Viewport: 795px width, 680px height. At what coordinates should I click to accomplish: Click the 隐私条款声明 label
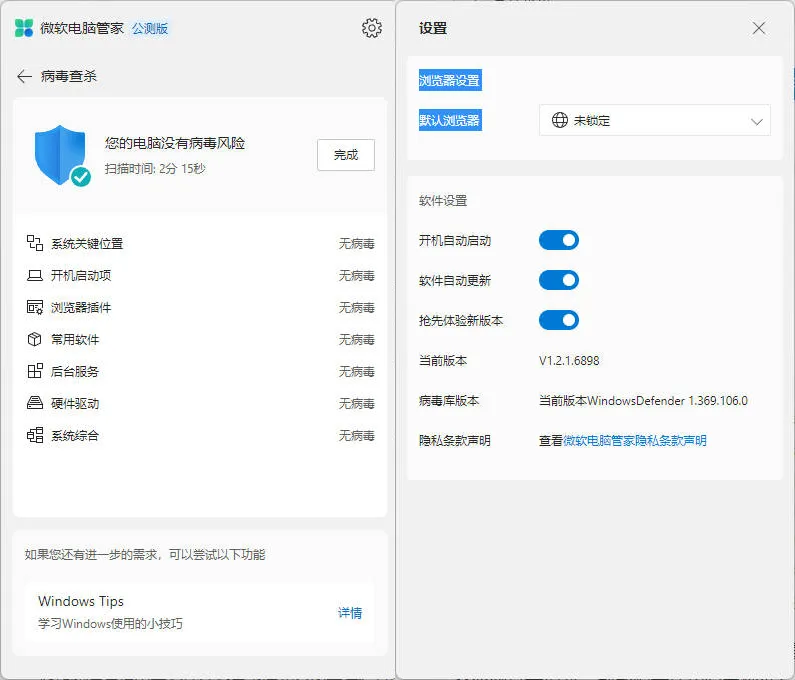coord(455,441)
